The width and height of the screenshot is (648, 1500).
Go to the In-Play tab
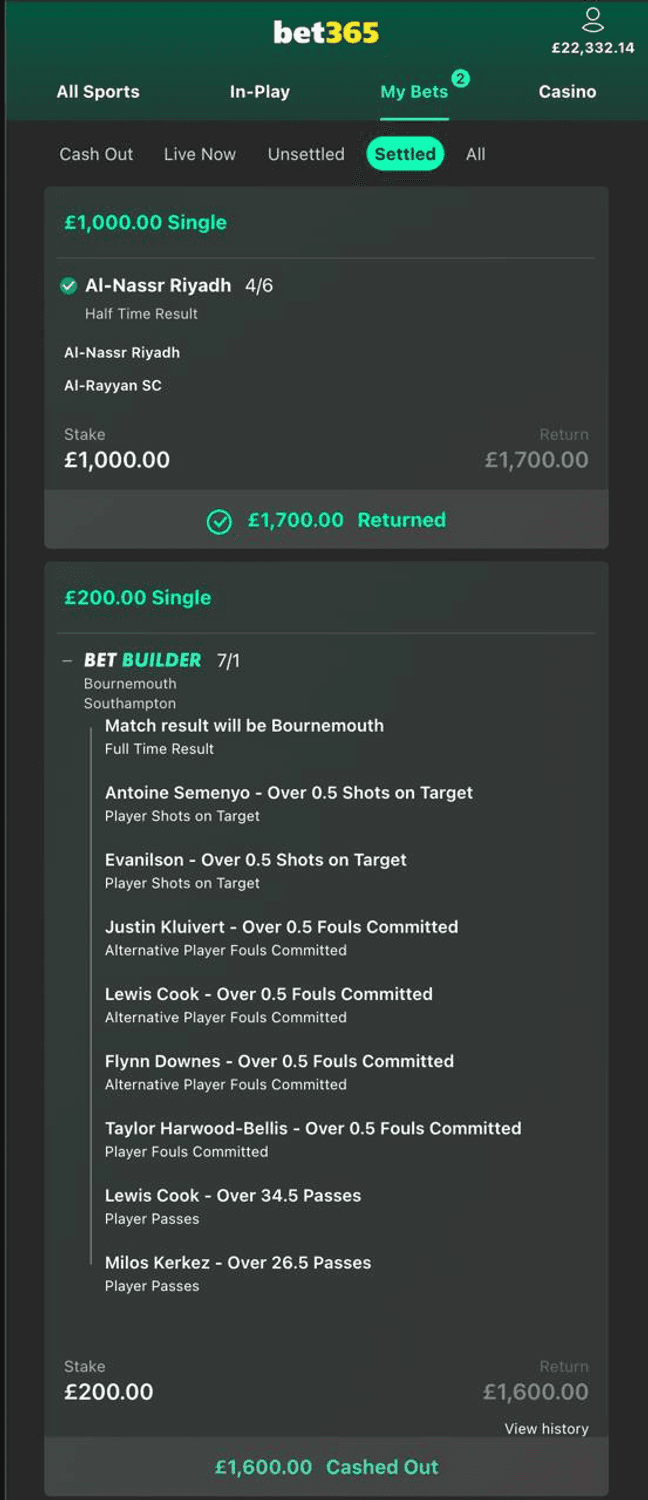point(260,92)
